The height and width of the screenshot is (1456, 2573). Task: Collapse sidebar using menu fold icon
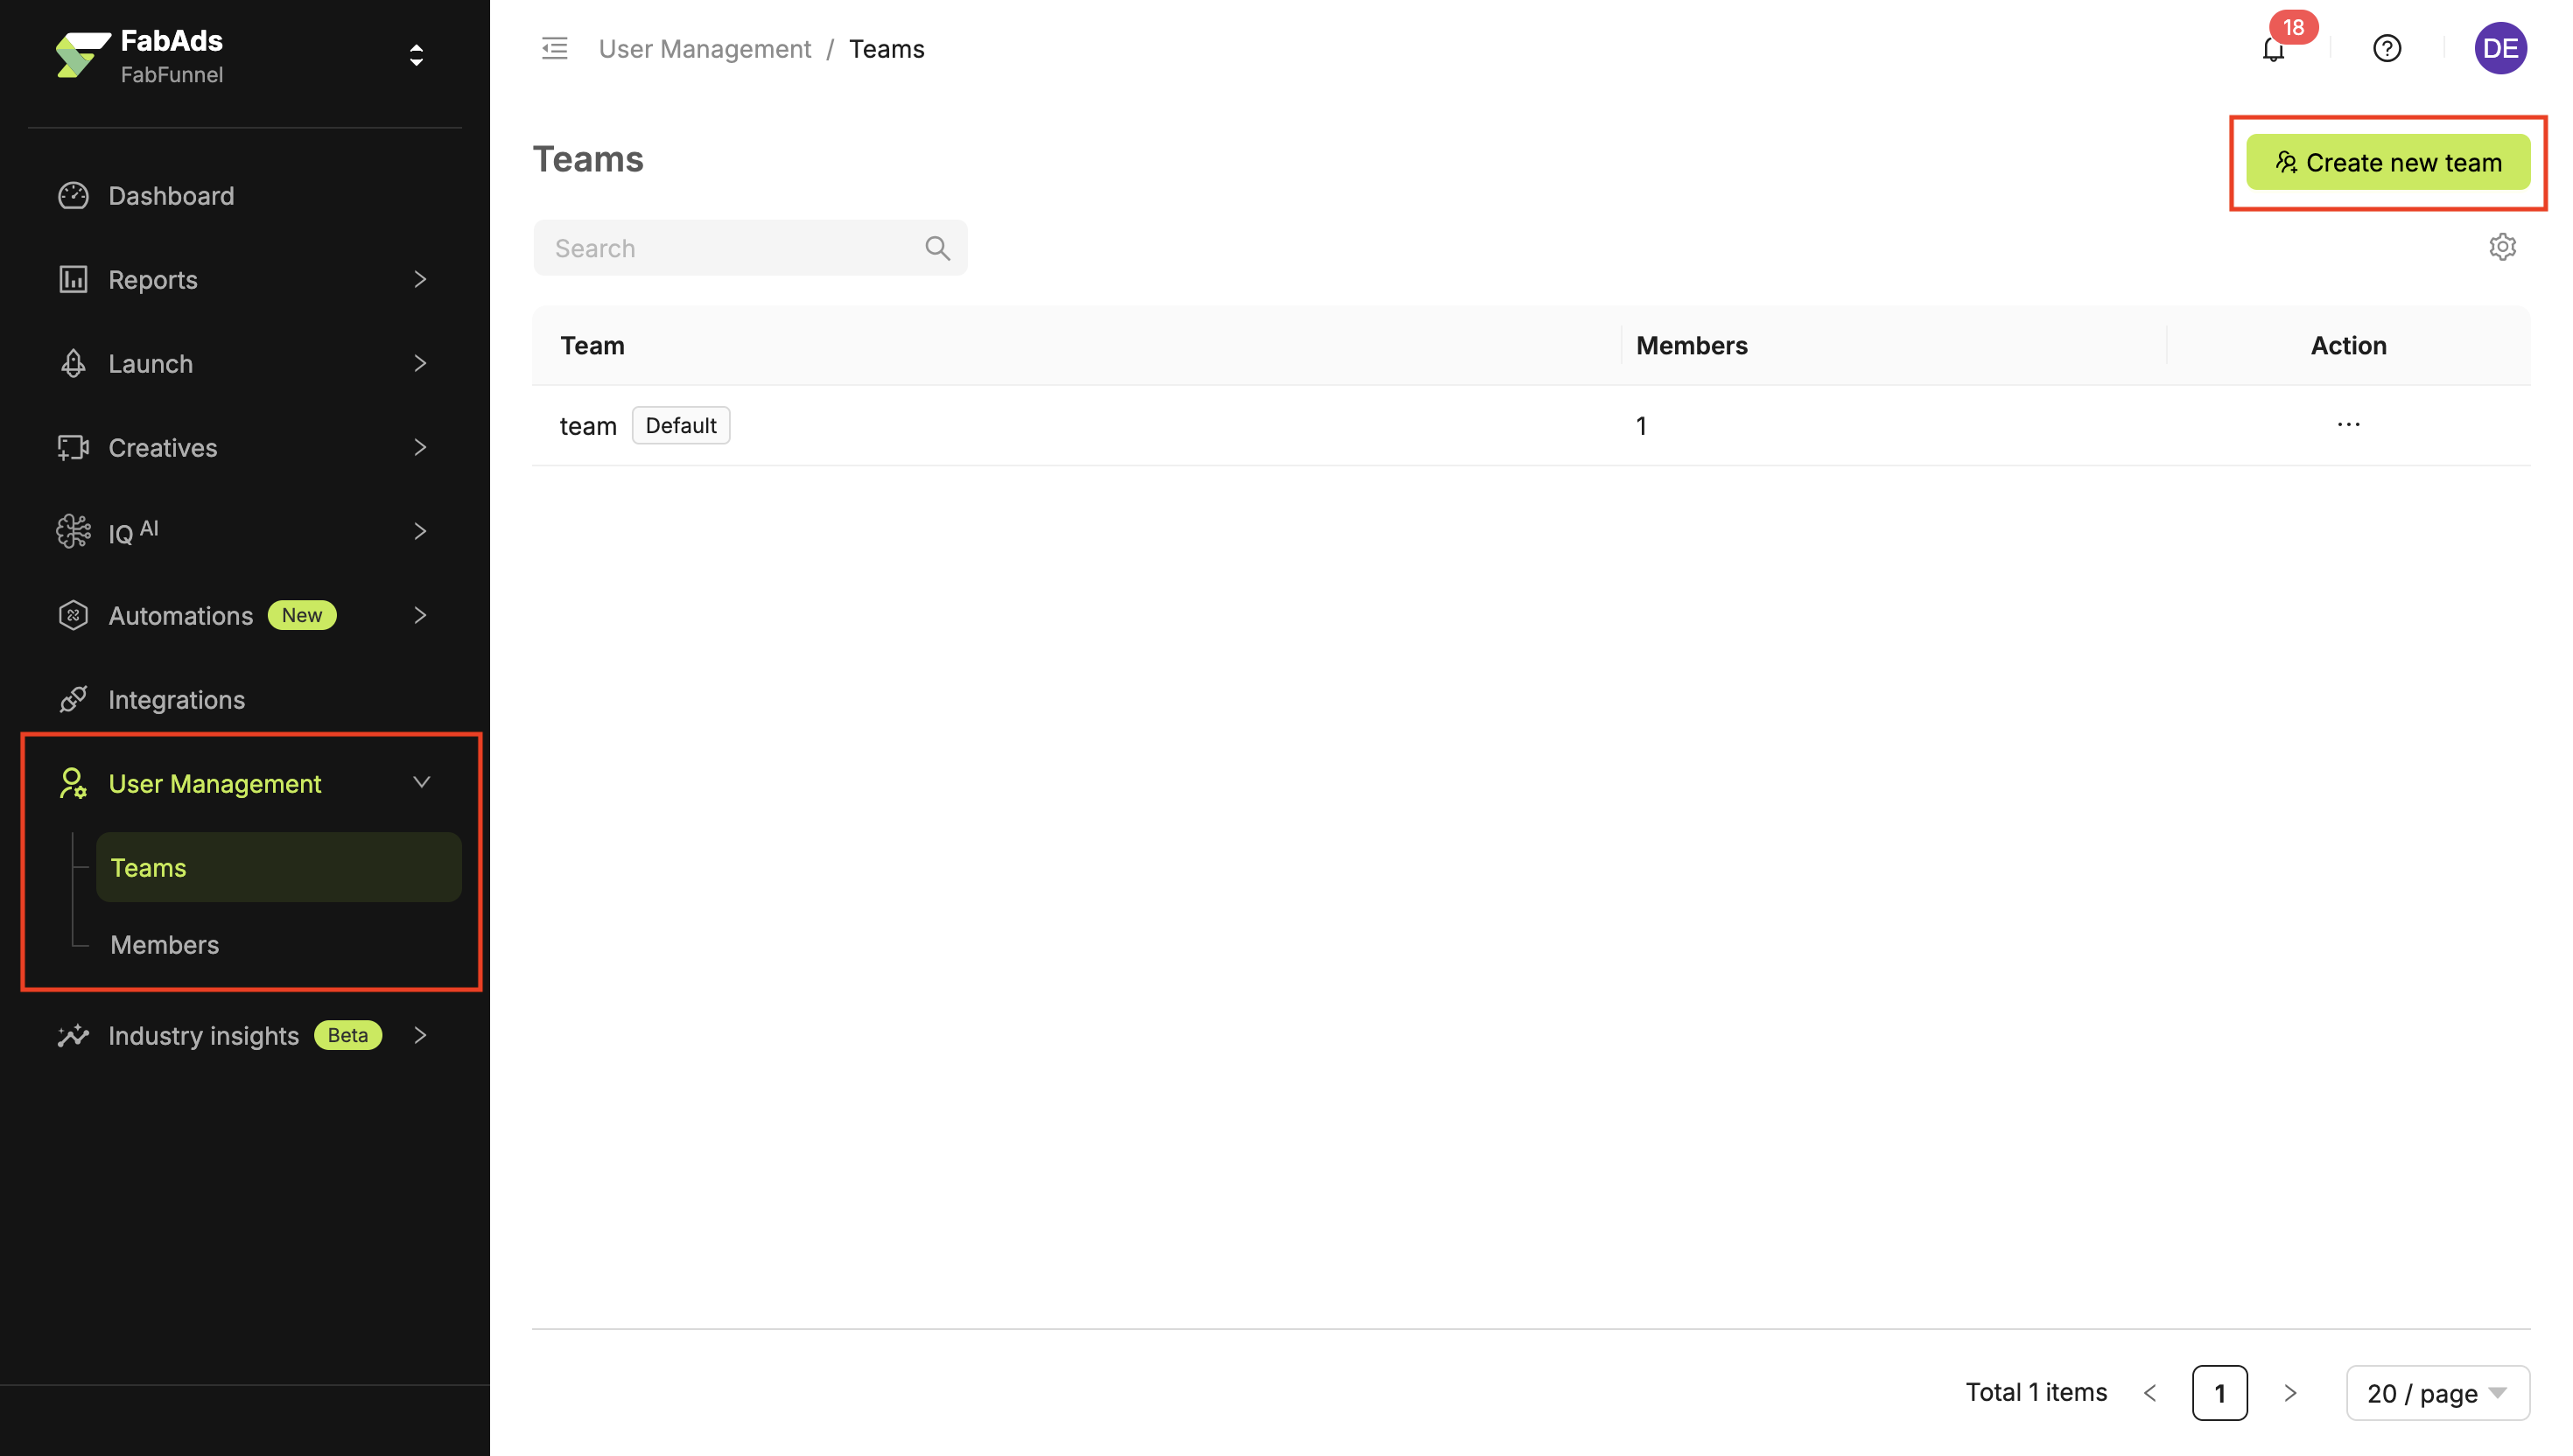[x=554, y=49]
